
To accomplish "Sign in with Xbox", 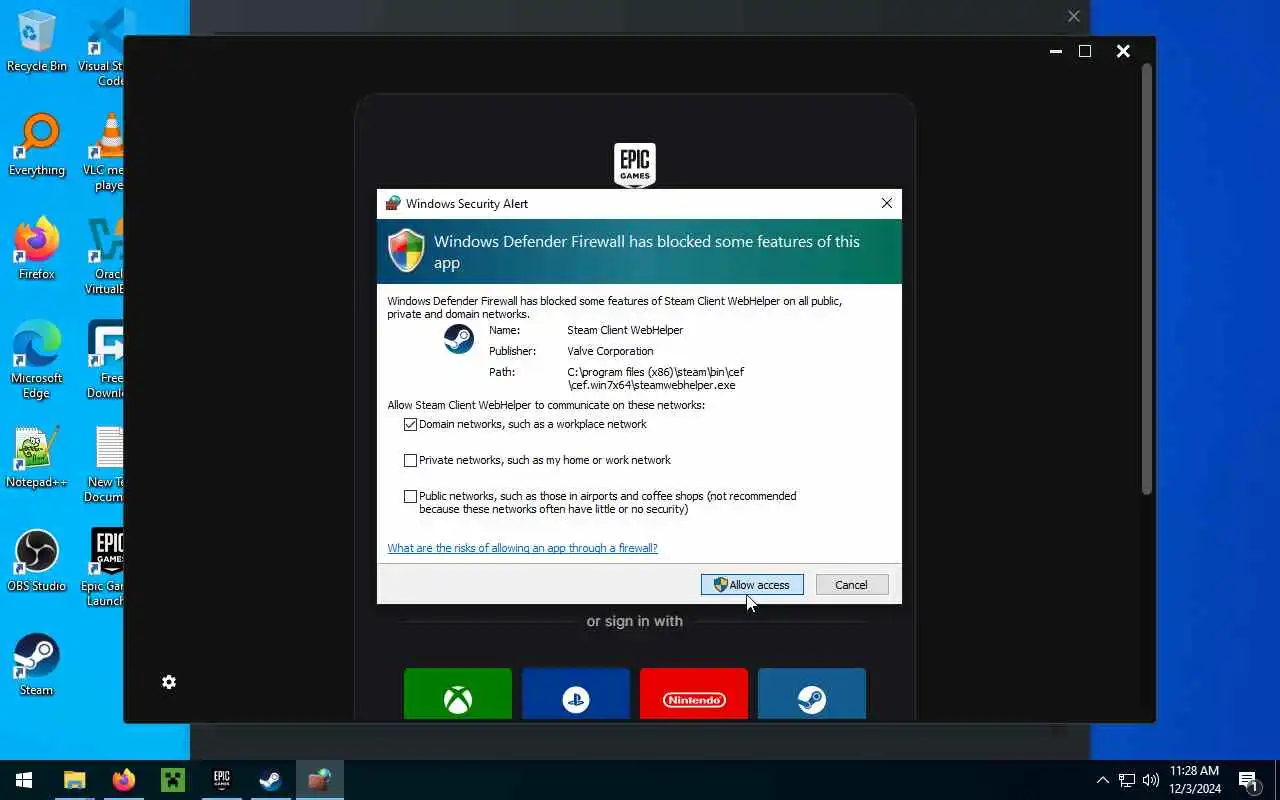I will [458, 694].
